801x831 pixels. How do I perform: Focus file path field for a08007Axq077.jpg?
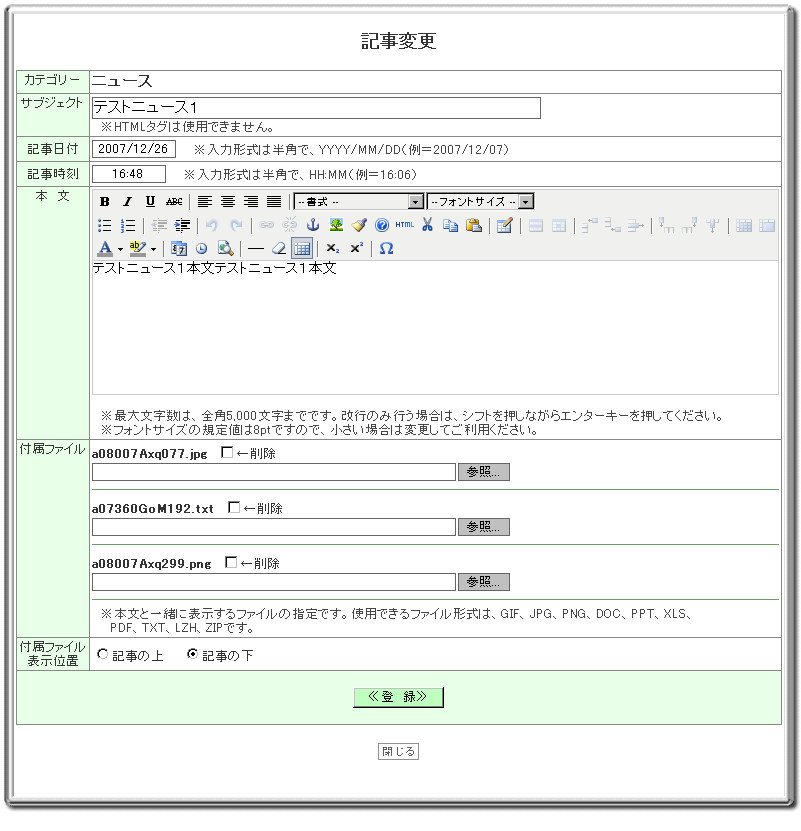tap(274, 472)
